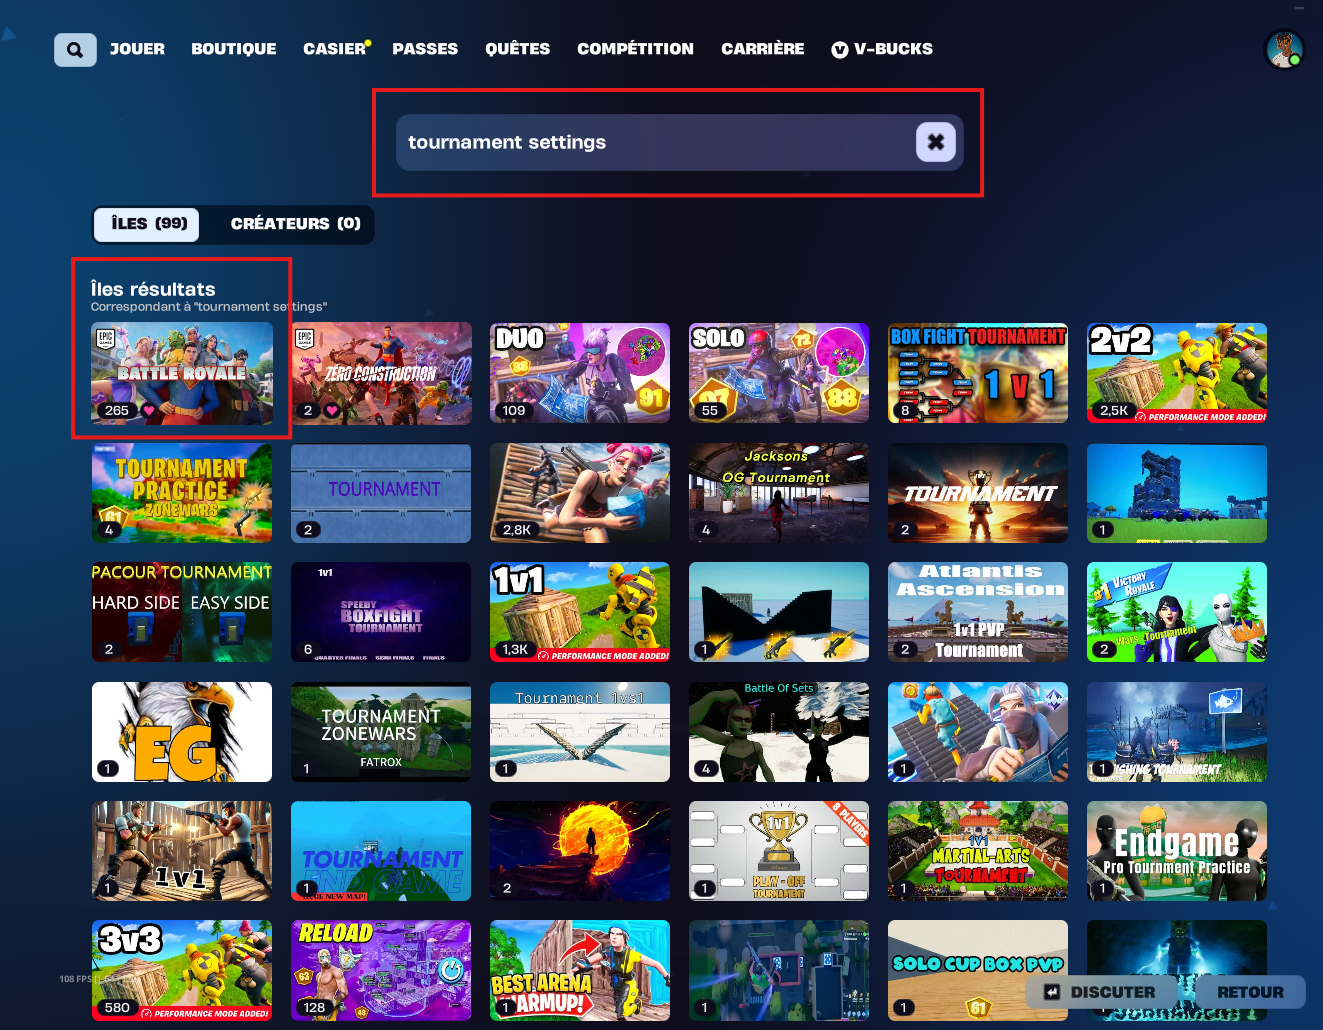Click the Epic badge on Zero Construction tile

(x=305, y=338)
